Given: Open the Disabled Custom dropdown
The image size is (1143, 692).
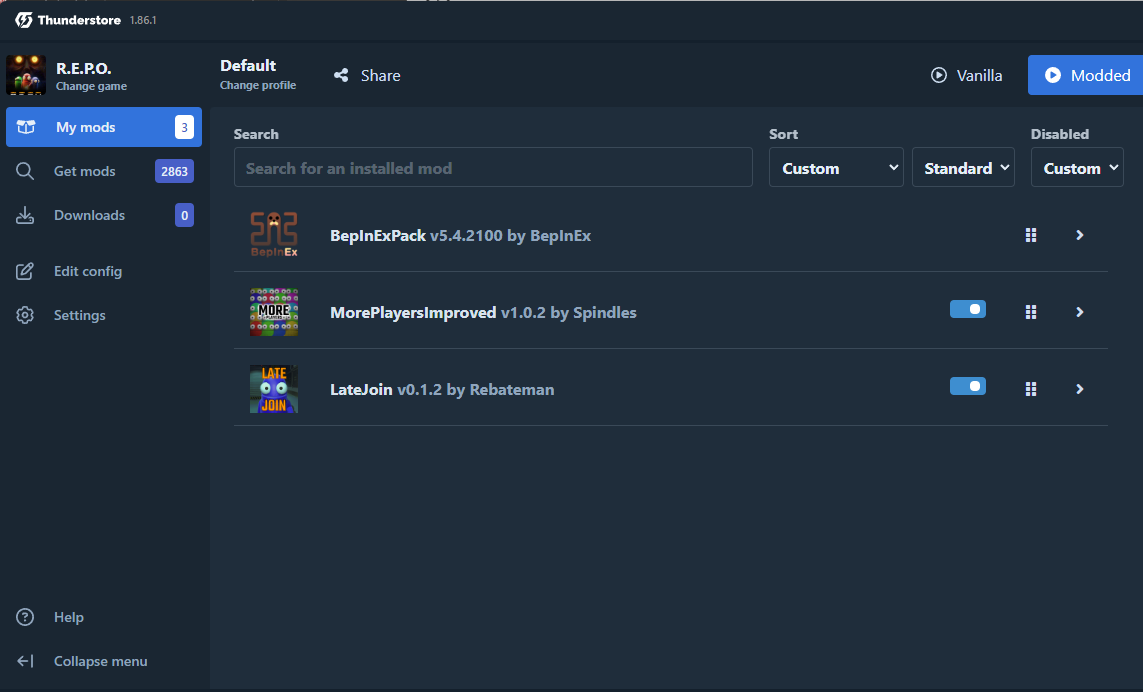Looking at the screenshot, I should pyautogui.click(x=1077, y=168).
